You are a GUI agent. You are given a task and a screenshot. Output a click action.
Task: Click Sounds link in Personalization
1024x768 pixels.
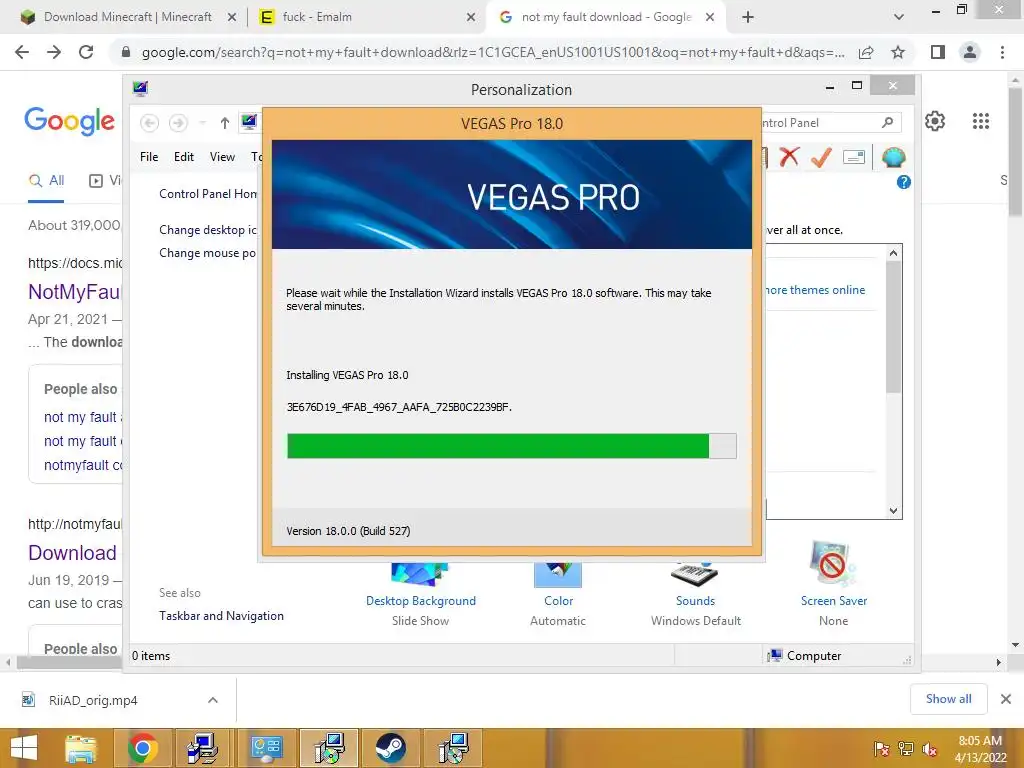pyautogui.click(x=696, y=601)
